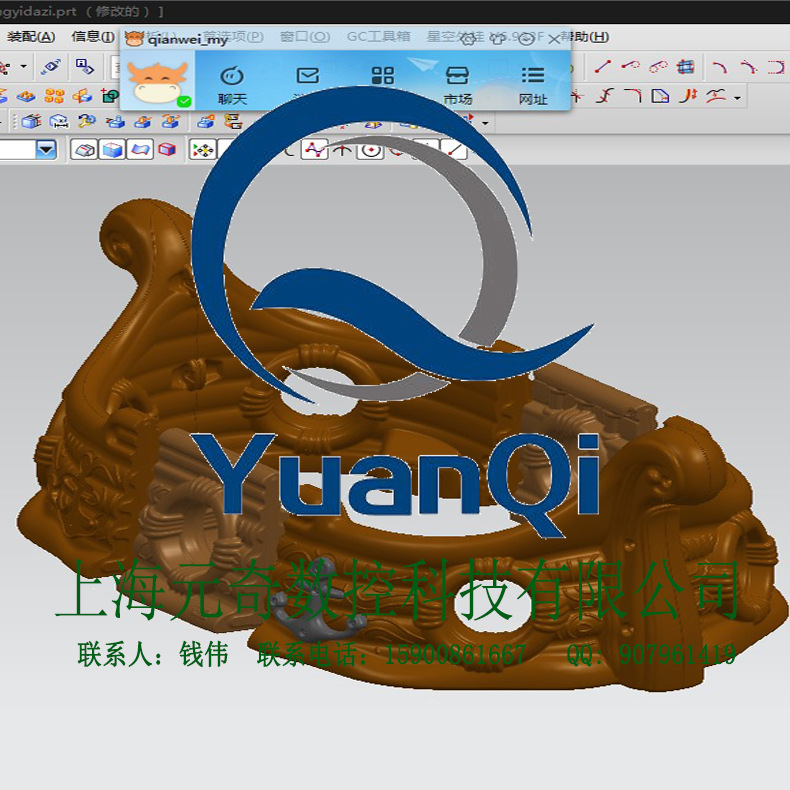Click the box with dimension measure icon
This screenshot has height=790, width=790.
tap(59, 121)
